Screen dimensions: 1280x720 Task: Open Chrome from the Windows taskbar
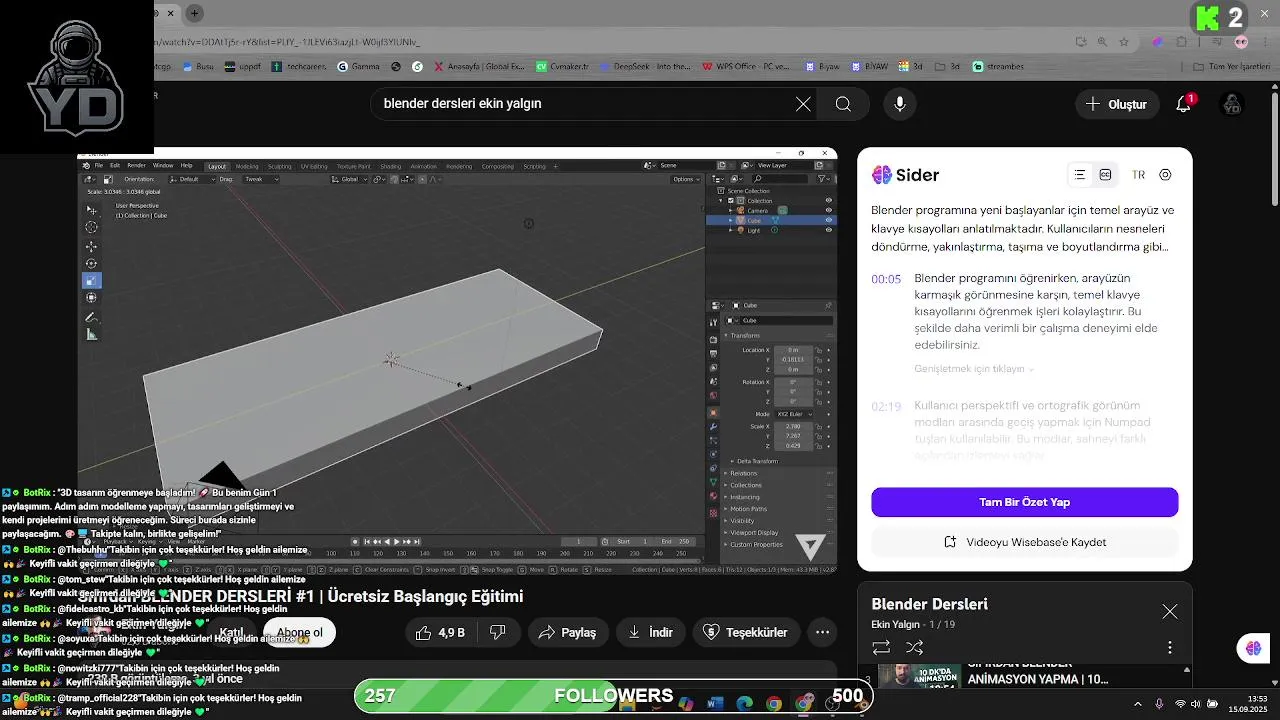[x=774, y=704]
